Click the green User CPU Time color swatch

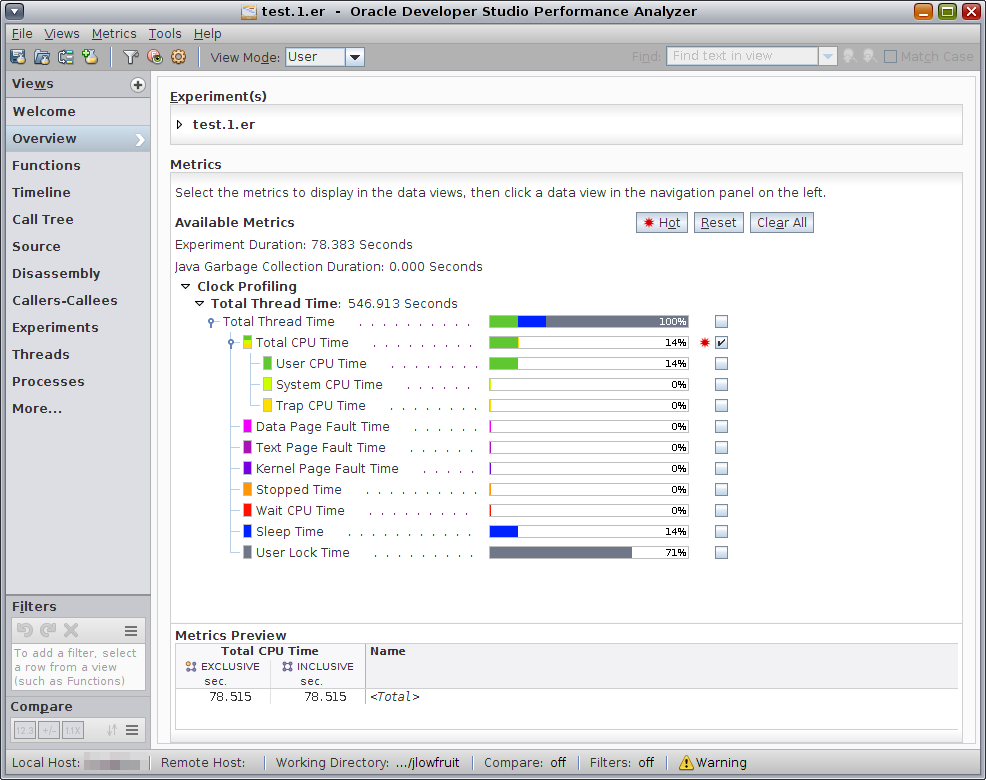(267, 364)
